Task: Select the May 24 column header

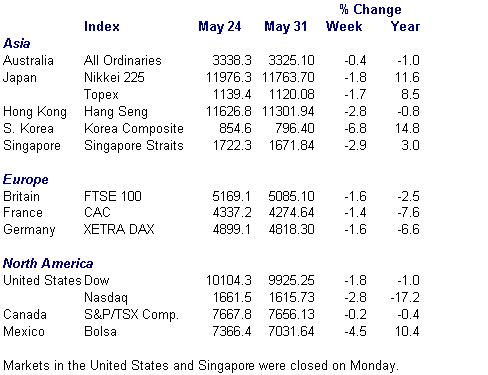Action: [x=220, y=27]
